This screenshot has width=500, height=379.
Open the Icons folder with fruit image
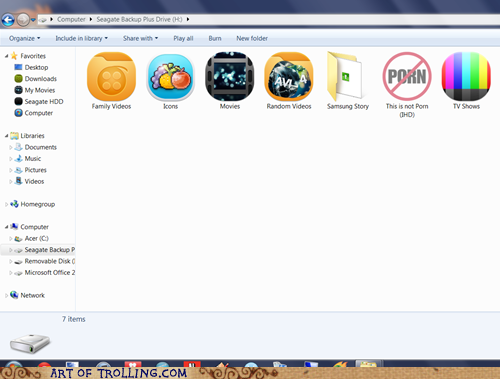point(170,77)
